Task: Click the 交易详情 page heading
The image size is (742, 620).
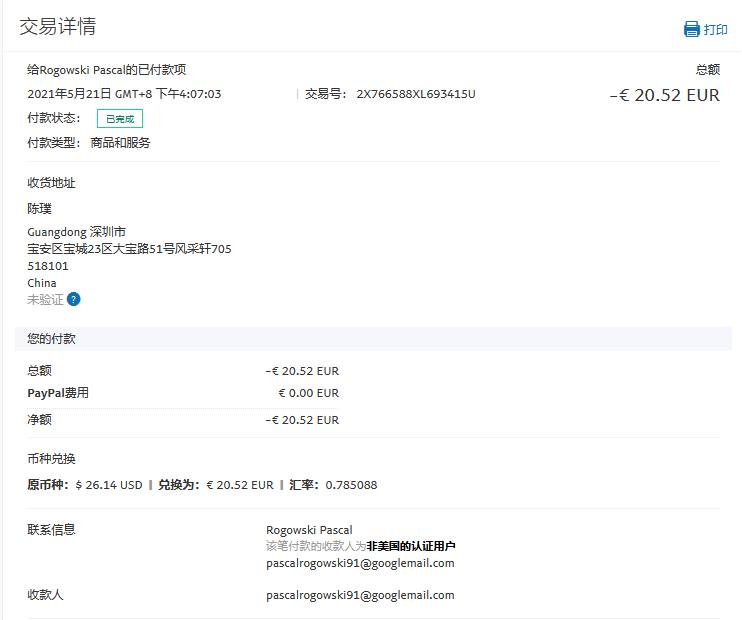Action: (58, 27)
